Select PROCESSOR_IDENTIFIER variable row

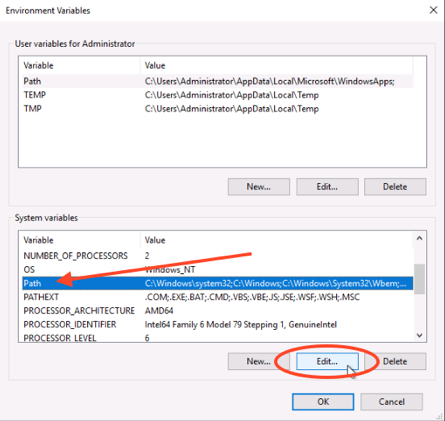(218, 324)
